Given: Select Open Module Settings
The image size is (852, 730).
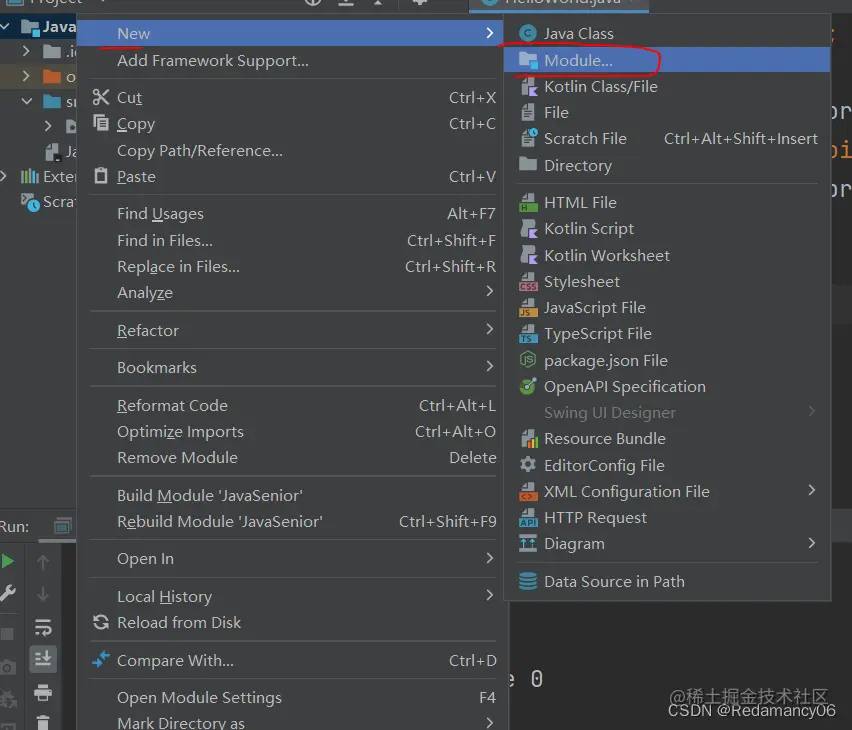Looking at the screenshot, I should coord(199,697).
